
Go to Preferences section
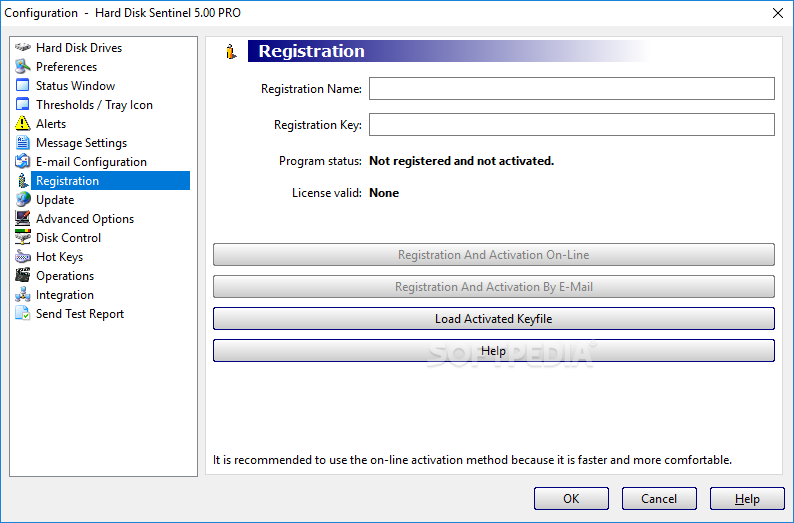(66, 67)
